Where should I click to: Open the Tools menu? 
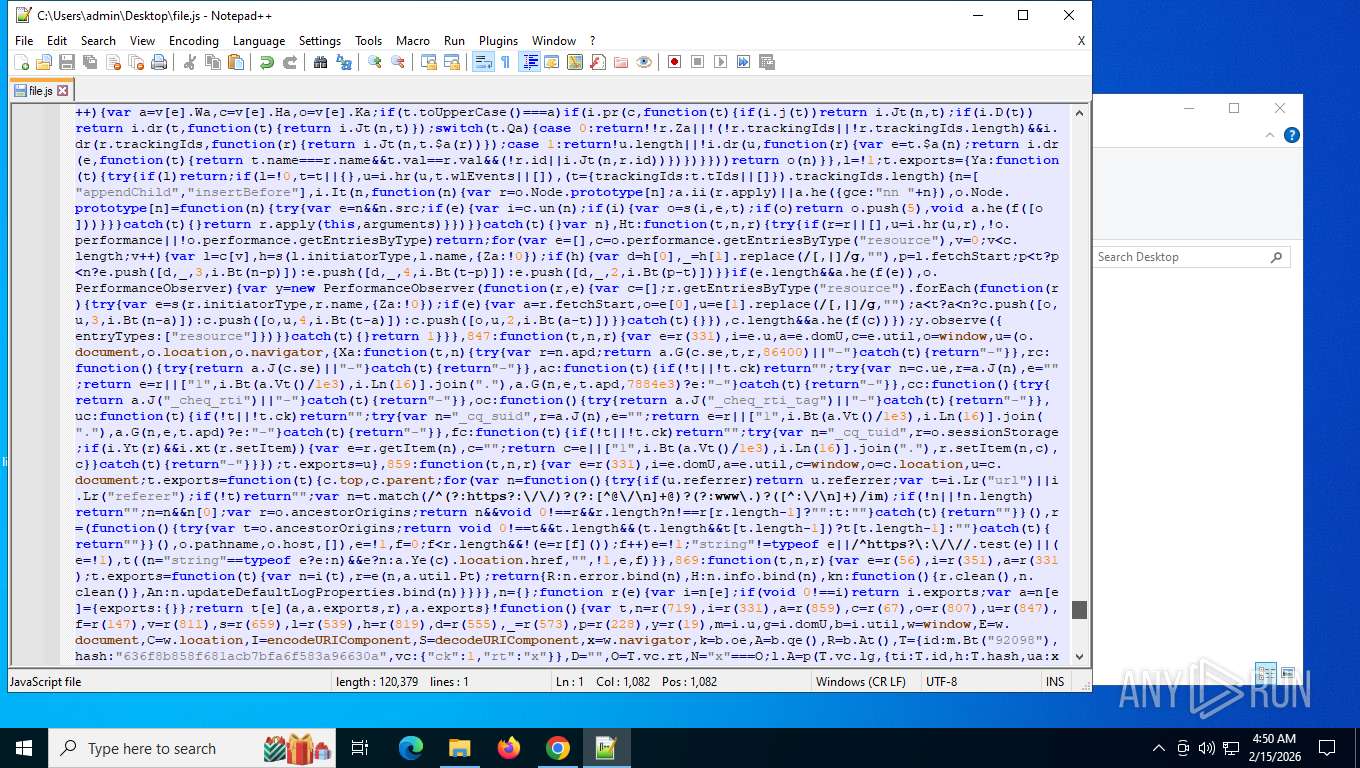click(x=368, y=41)
